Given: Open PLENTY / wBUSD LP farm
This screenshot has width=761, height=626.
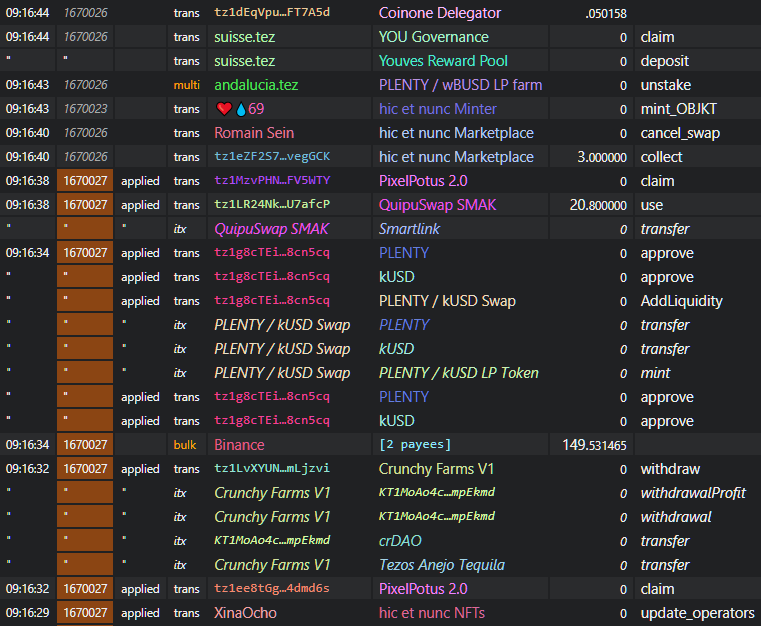Looking at the screenshot, I should pyautogui.click(x=460, y=85).
